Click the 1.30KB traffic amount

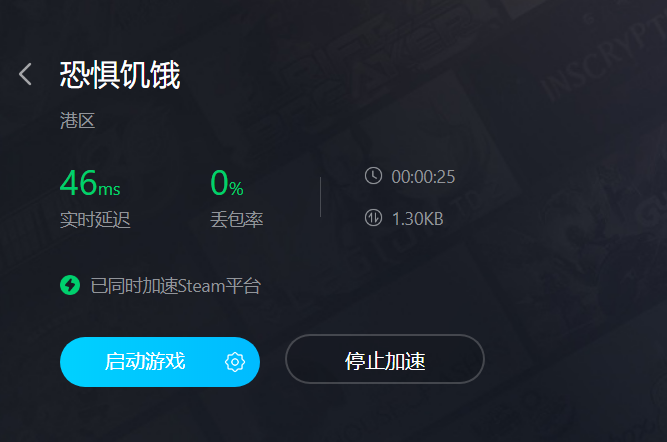click(417, 219)
